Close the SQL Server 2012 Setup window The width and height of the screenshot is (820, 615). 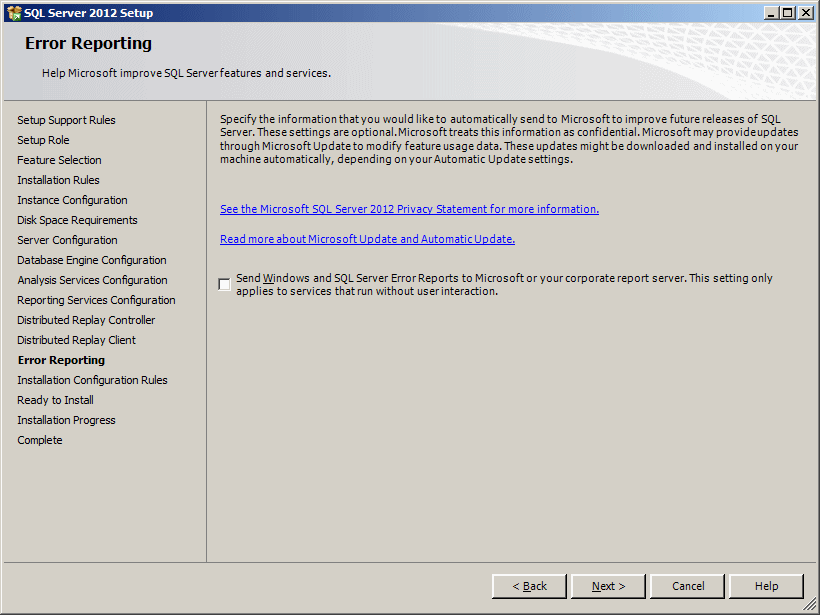coord(806,13)
